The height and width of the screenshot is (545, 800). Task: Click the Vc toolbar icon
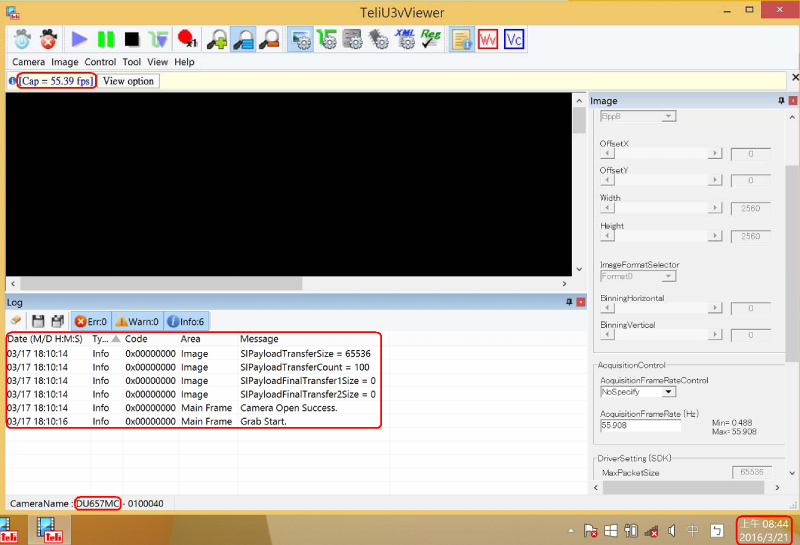[x=514, y=40]
